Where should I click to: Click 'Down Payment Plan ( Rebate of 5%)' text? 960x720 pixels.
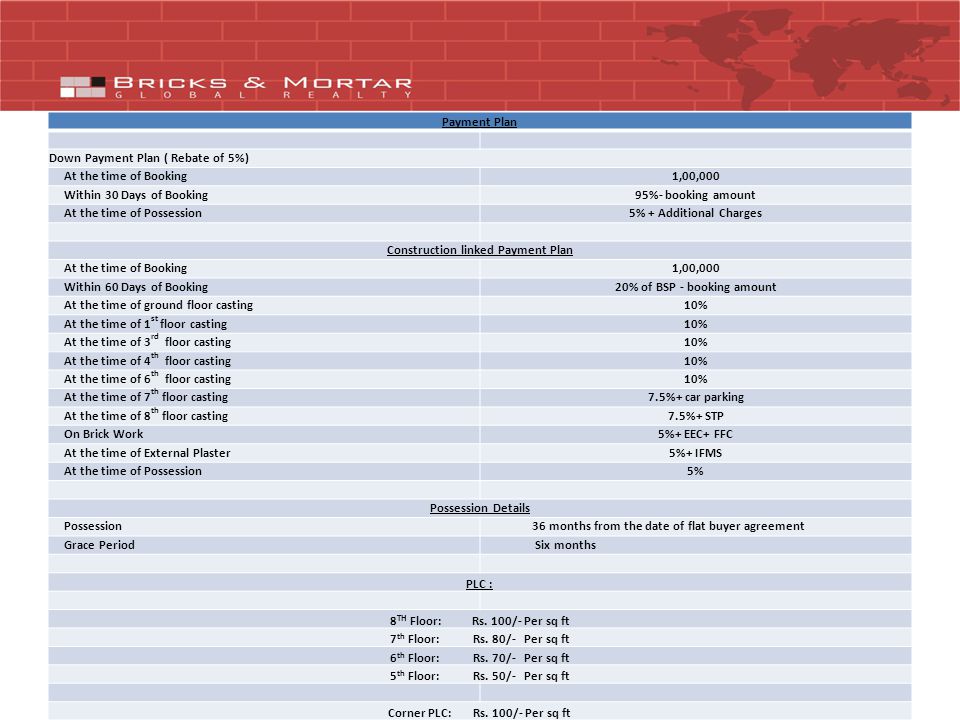[x=149, y=158]
